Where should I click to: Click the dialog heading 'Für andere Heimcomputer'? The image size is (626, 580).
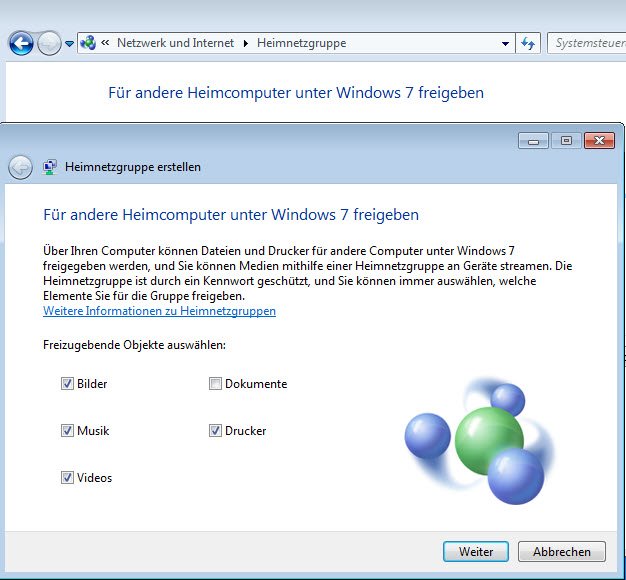(231, 215)
